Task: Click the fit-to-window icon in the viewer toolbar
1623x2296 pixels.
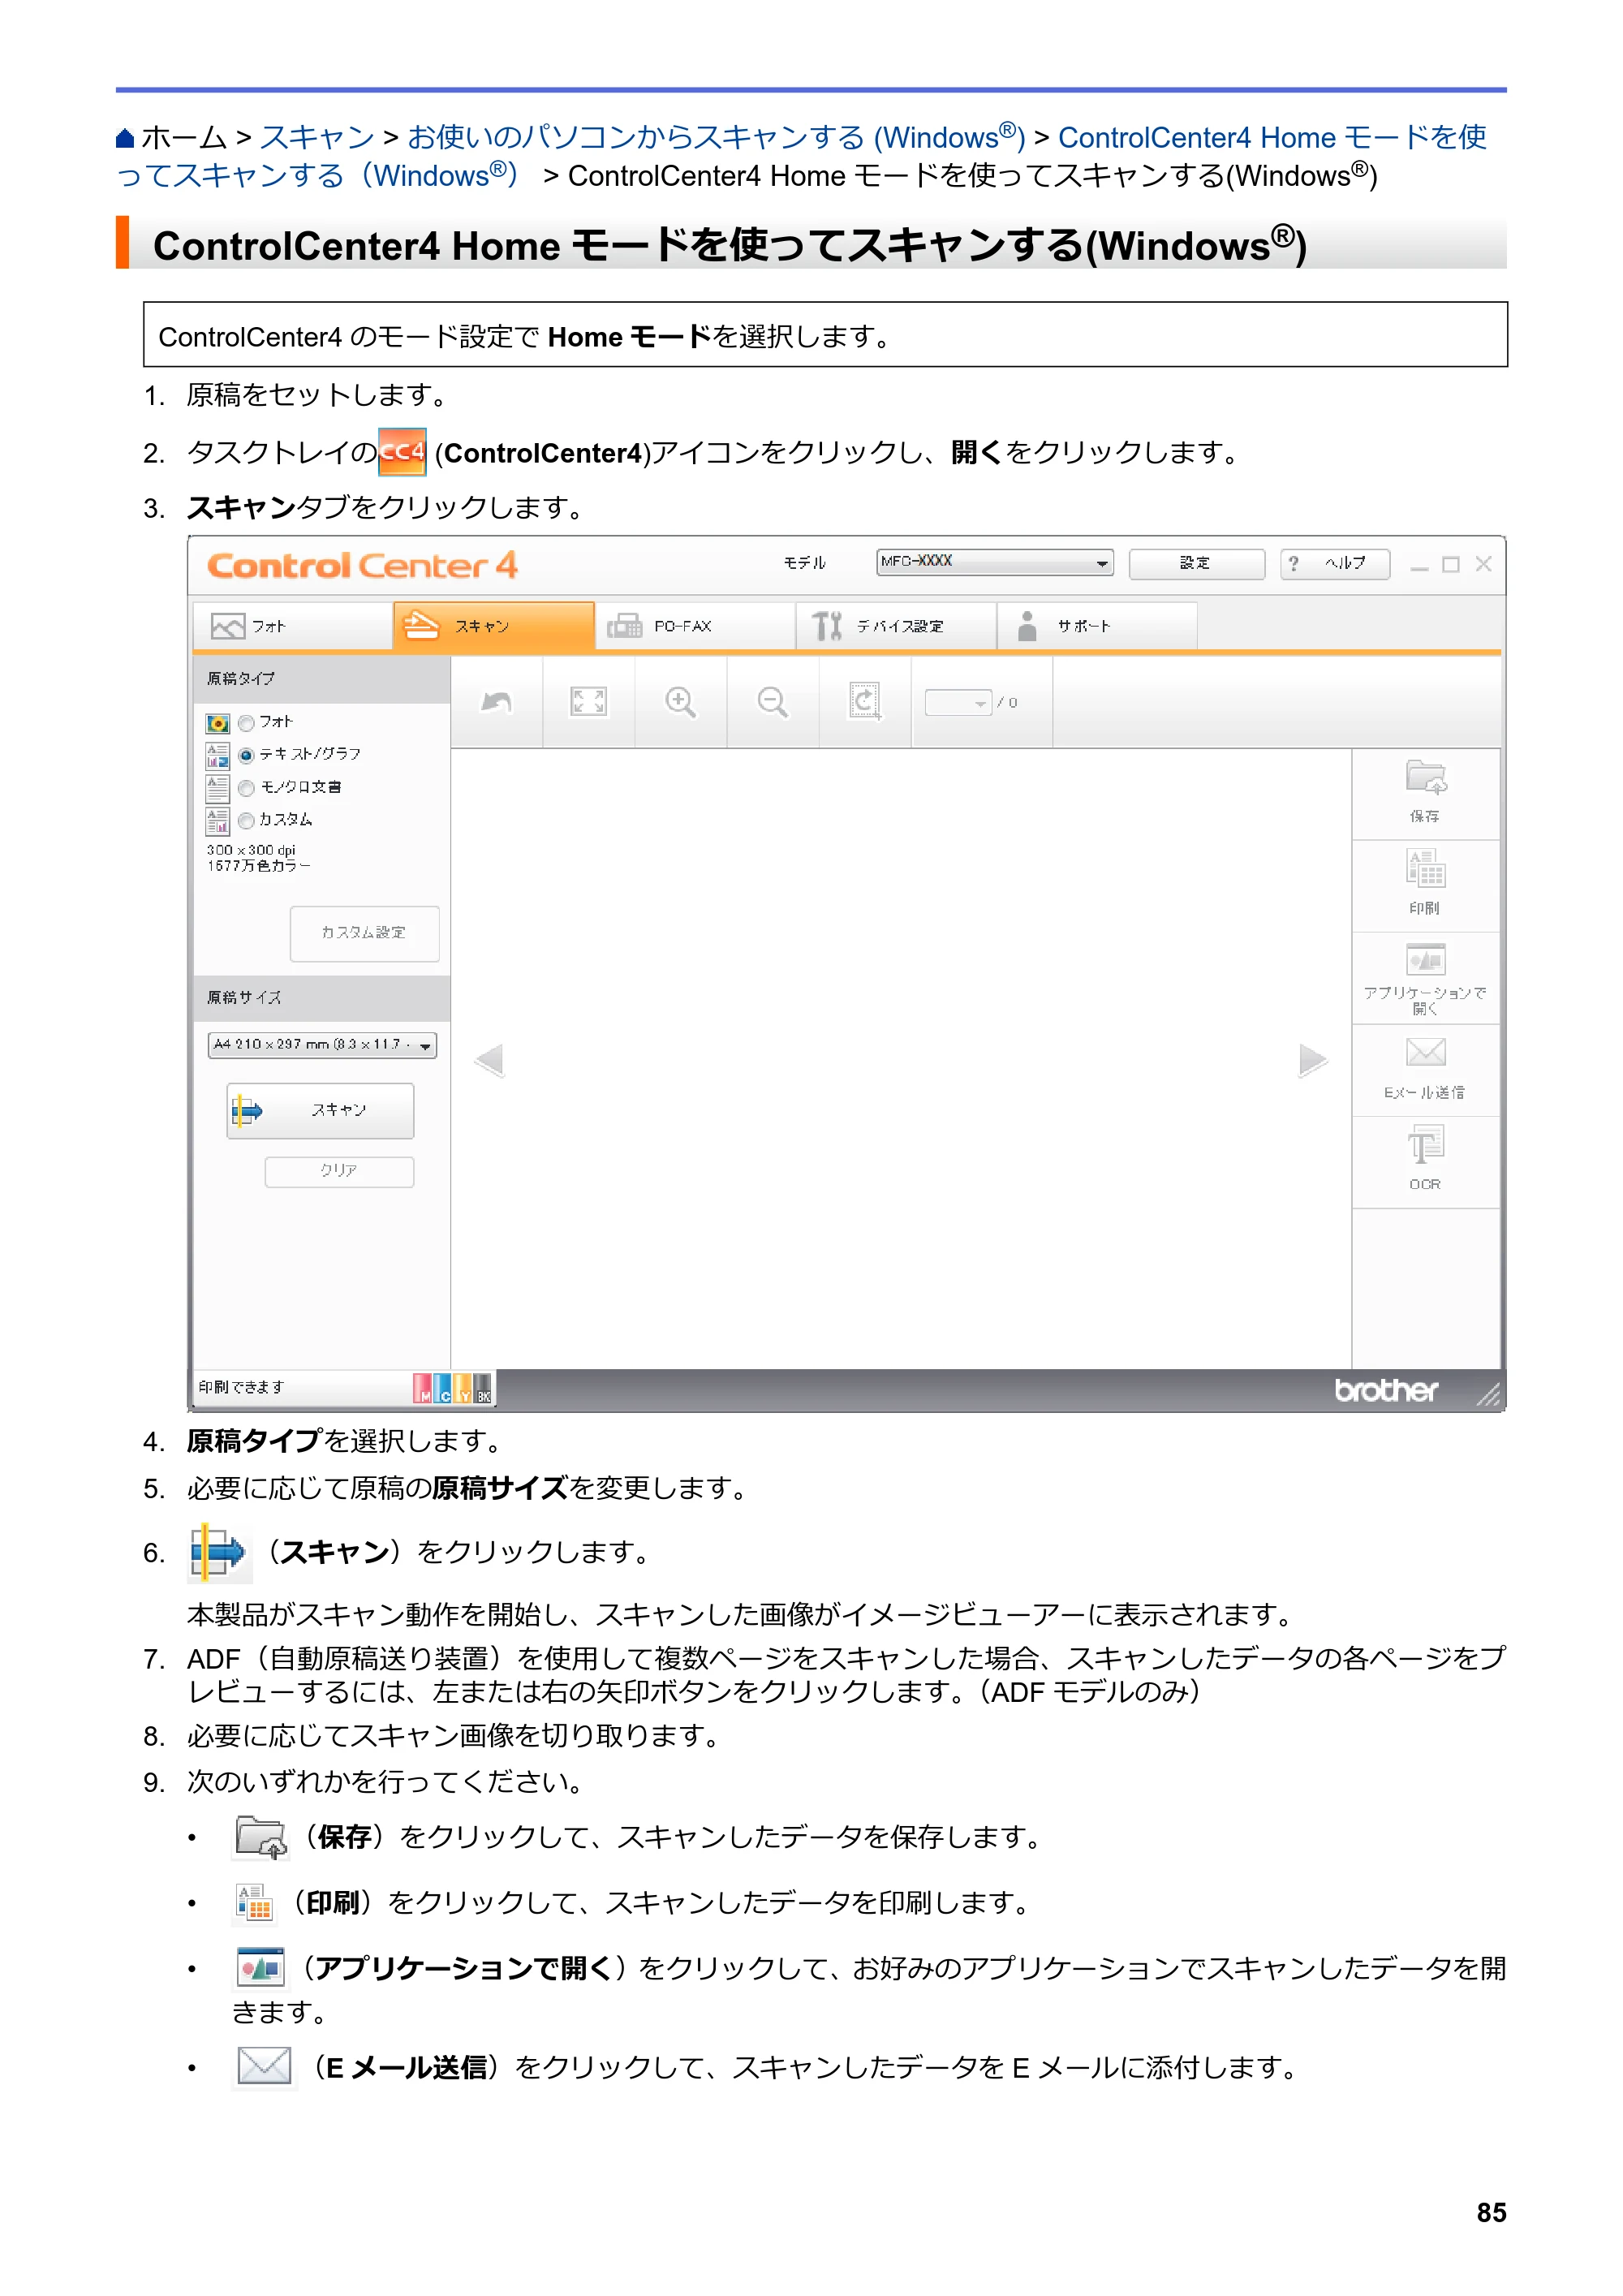Action: tap(588, 702)
